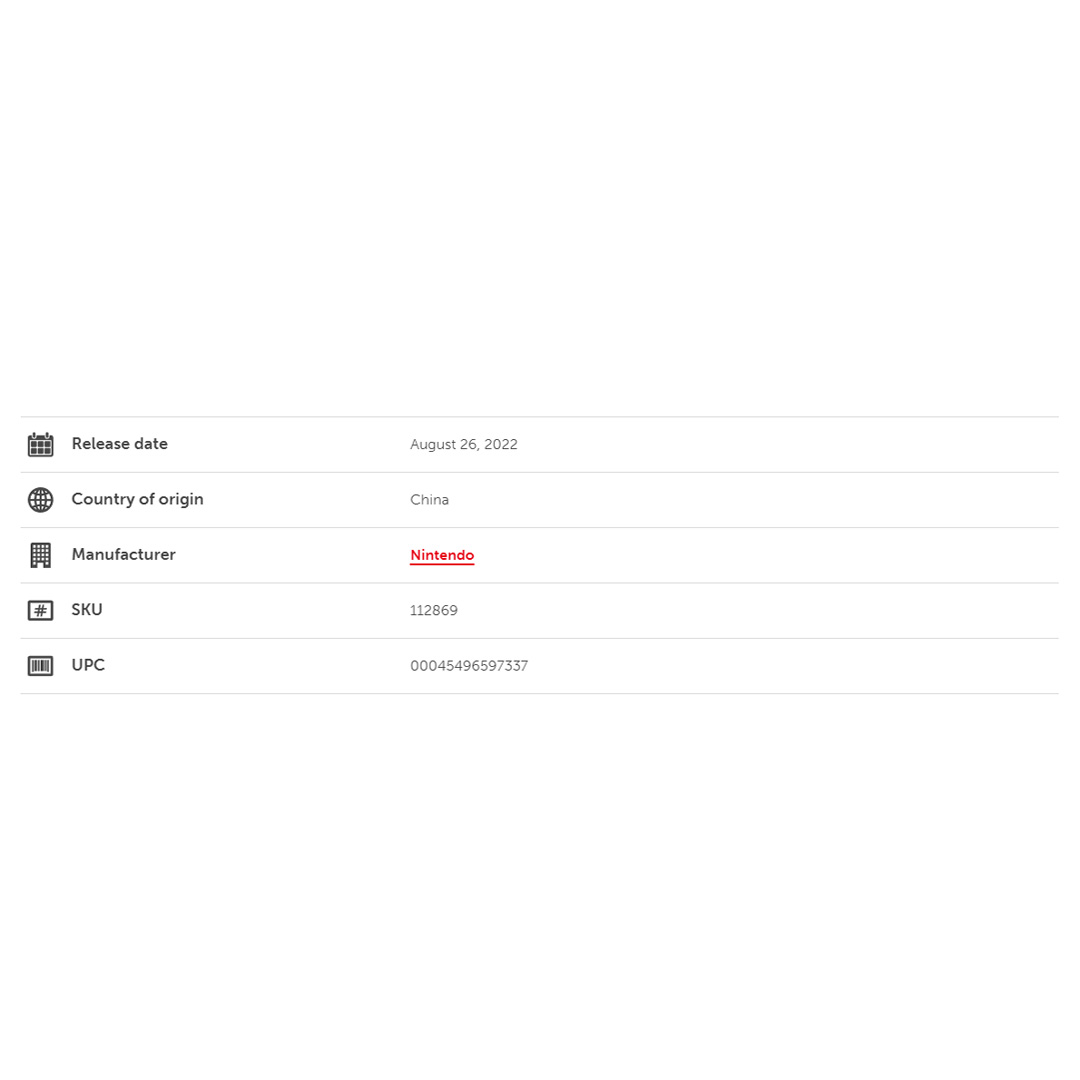The image size is (1080, 1080).
Task: Click the Release date label
Action: click(x=119, y=444)
